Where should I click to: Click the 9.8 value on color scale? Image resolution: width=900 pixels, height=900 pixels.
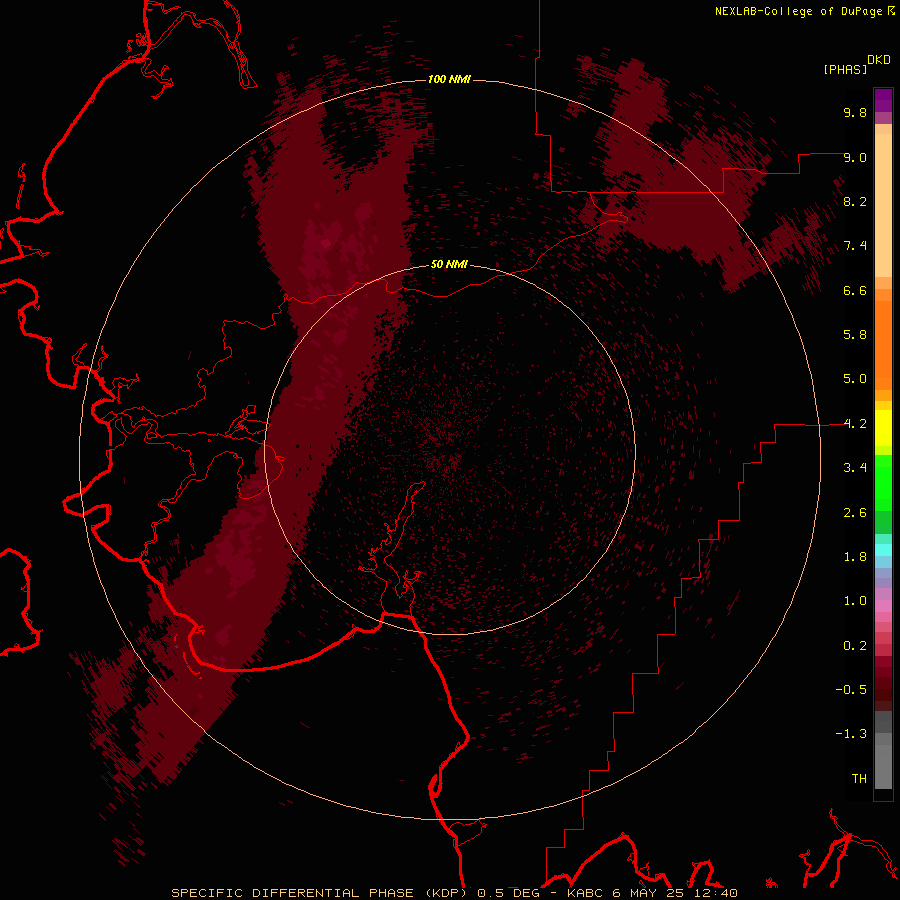point(855,112)
